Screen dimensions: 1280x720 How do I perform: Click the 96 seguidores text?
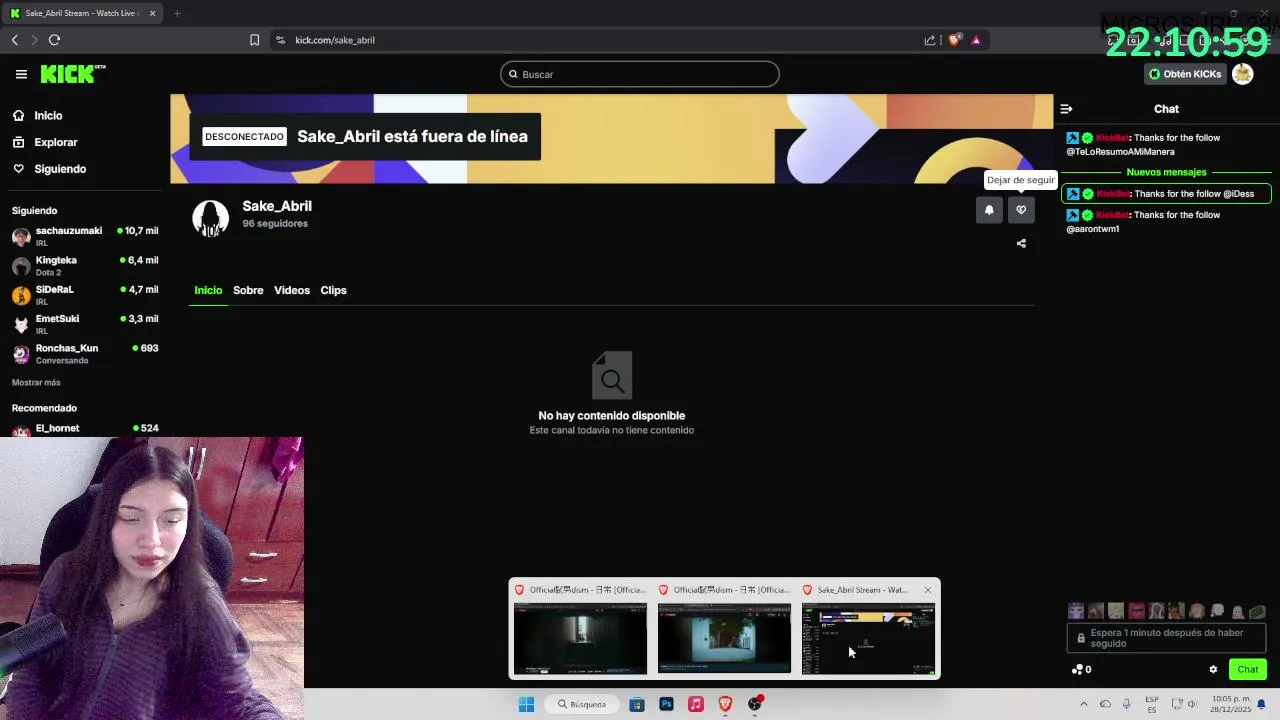click(275, 224)
